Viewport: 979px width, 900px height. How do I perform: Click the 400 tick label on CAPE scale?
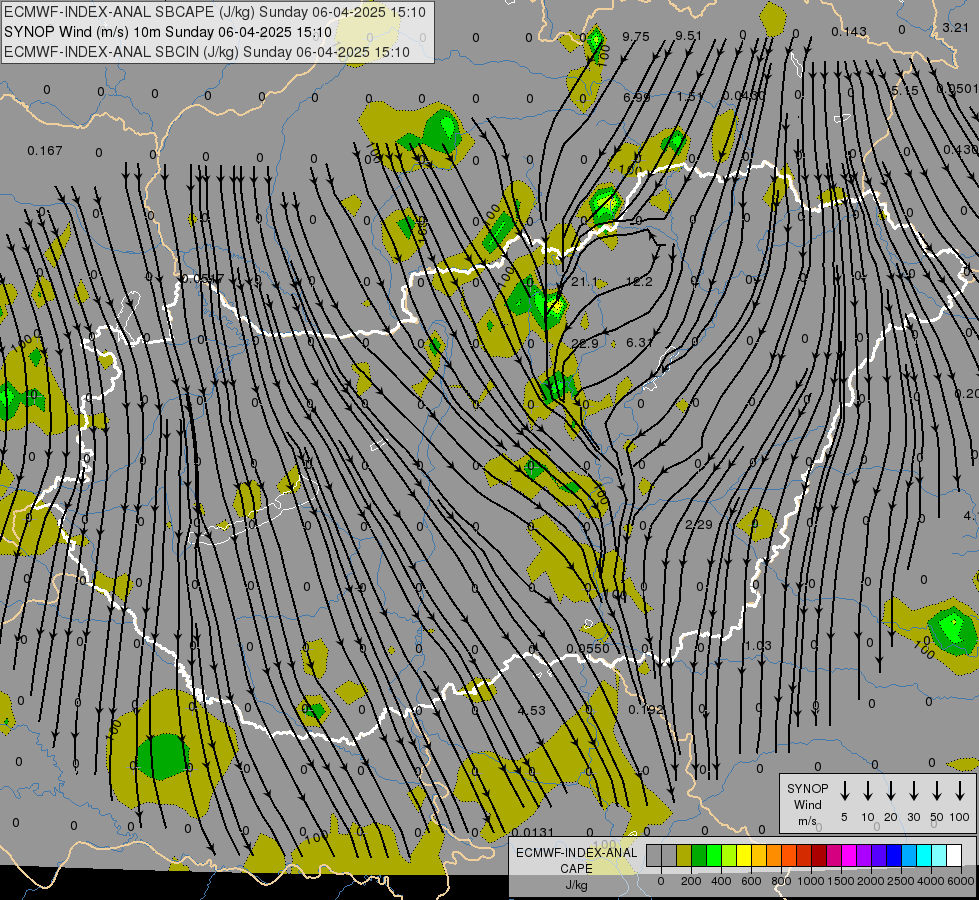[721, 881]
